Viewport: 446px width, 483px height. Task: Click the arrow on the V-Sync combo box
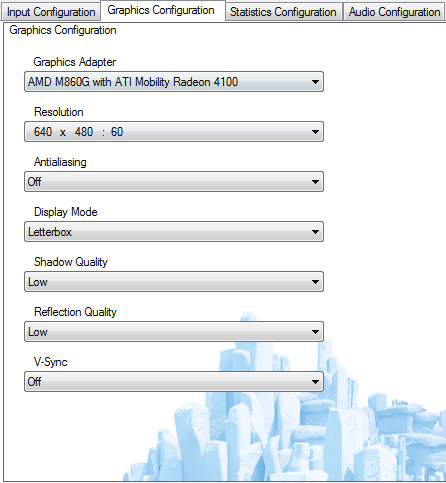point(315,382)
